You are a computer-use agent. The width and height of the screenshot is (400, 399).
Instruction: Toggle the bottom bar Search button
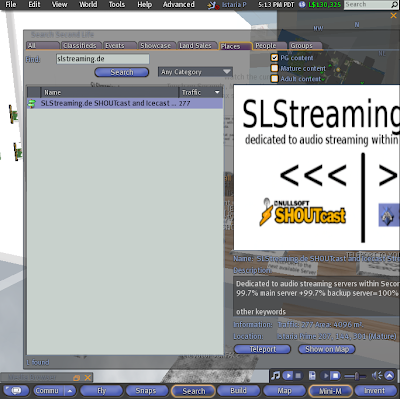tap(193, 391)
